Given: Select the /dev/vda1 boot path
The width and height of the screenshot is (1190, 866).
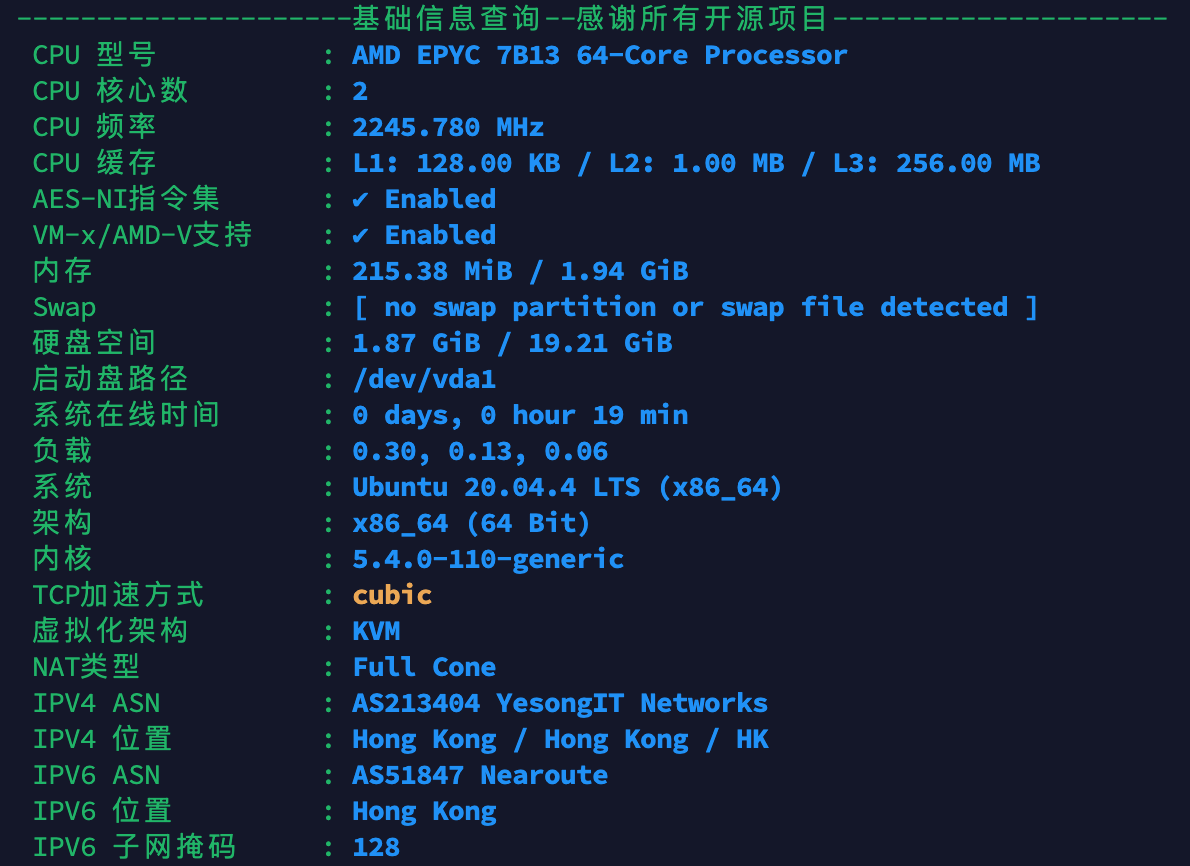Looking at the screenshot, I should [424, 379].
